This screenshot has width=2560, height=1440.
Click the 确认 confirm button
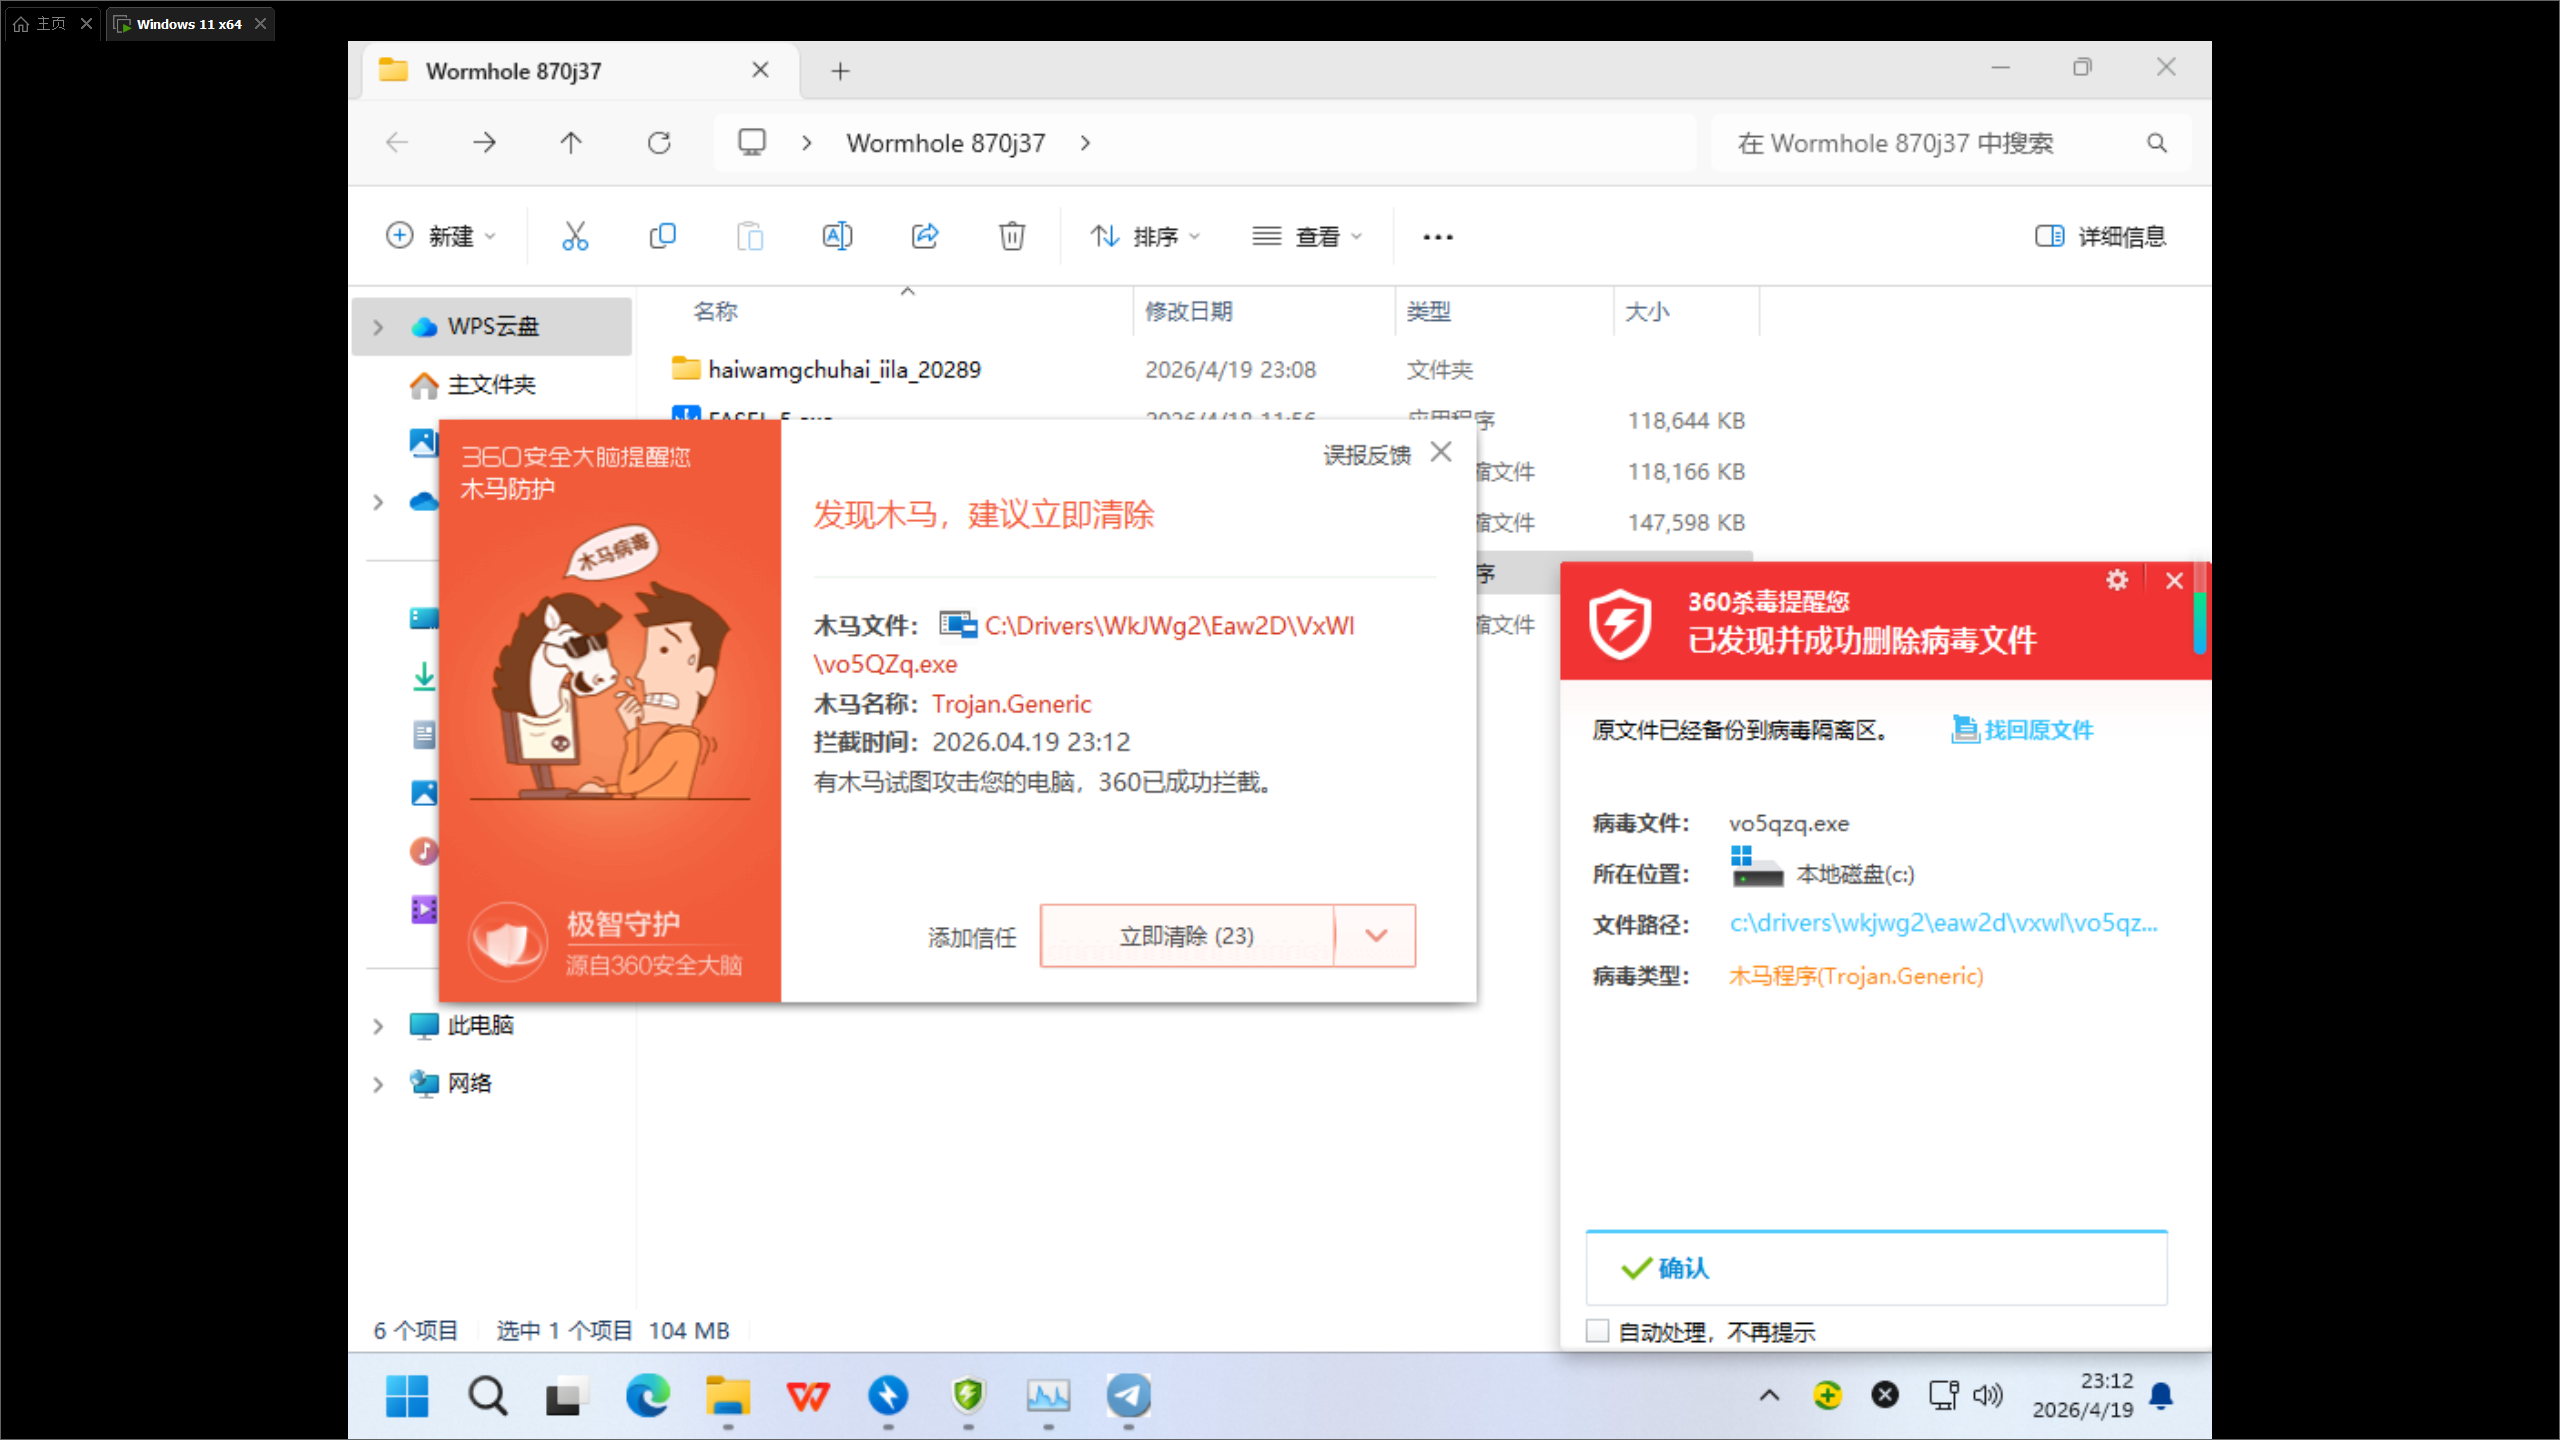point(1876,1268)
